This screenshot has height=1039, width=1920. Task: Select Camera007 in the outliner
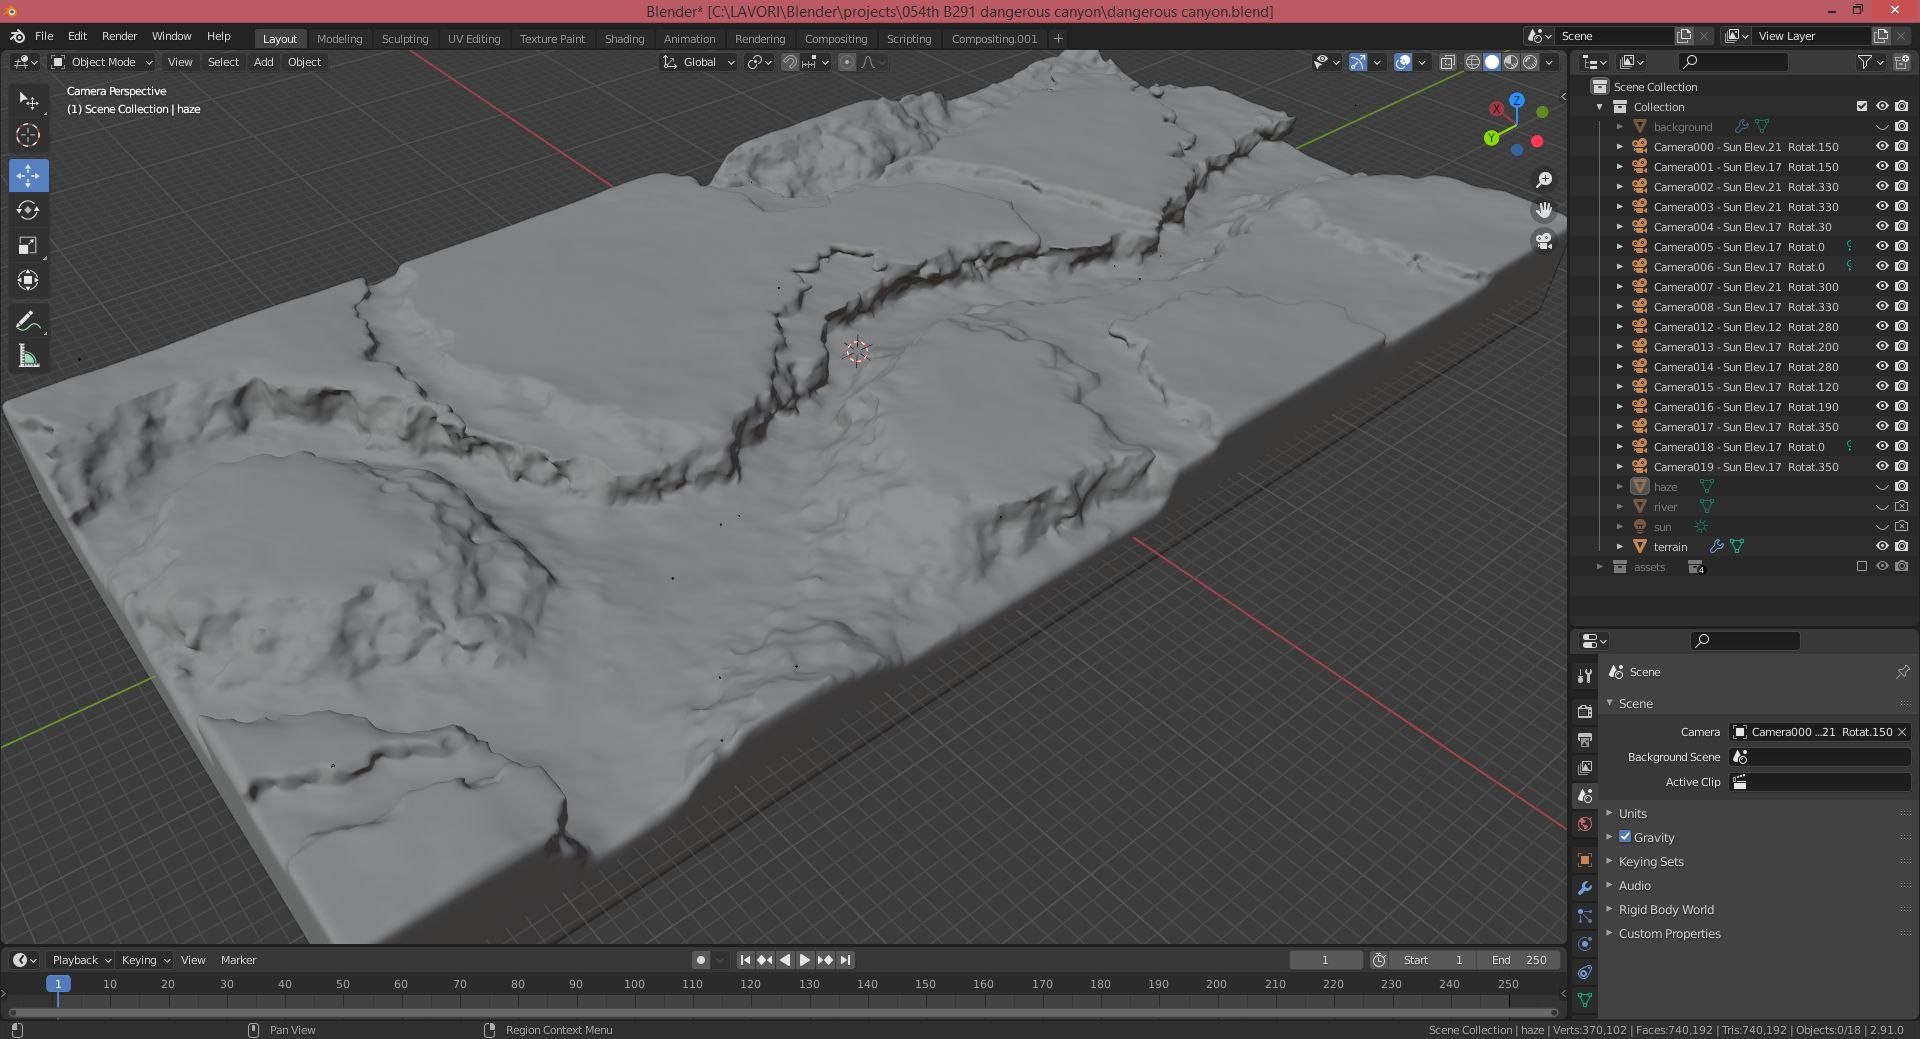(1745, 286)
